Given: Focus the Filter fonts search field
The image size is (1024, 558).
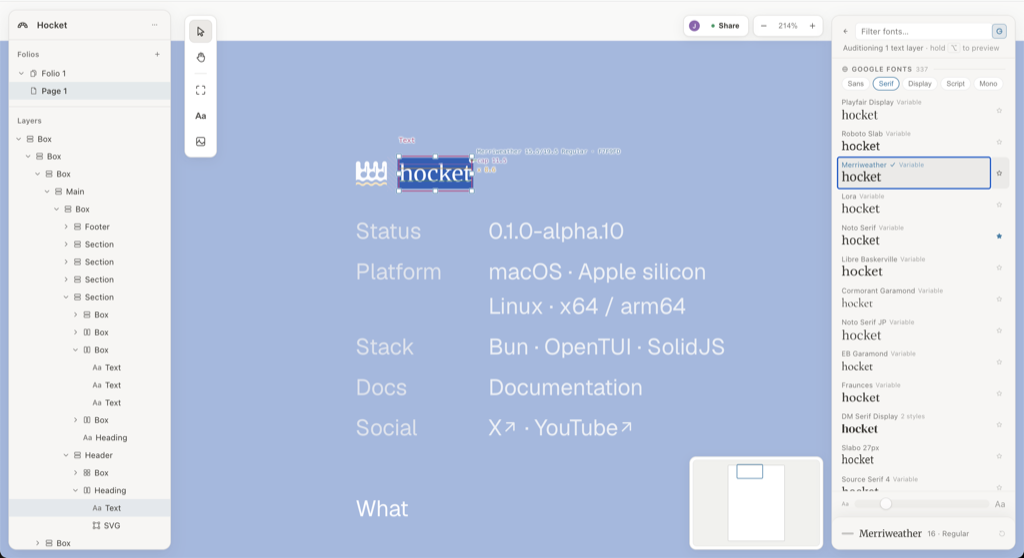Looking at the screenshot, I should pos(924,31).
